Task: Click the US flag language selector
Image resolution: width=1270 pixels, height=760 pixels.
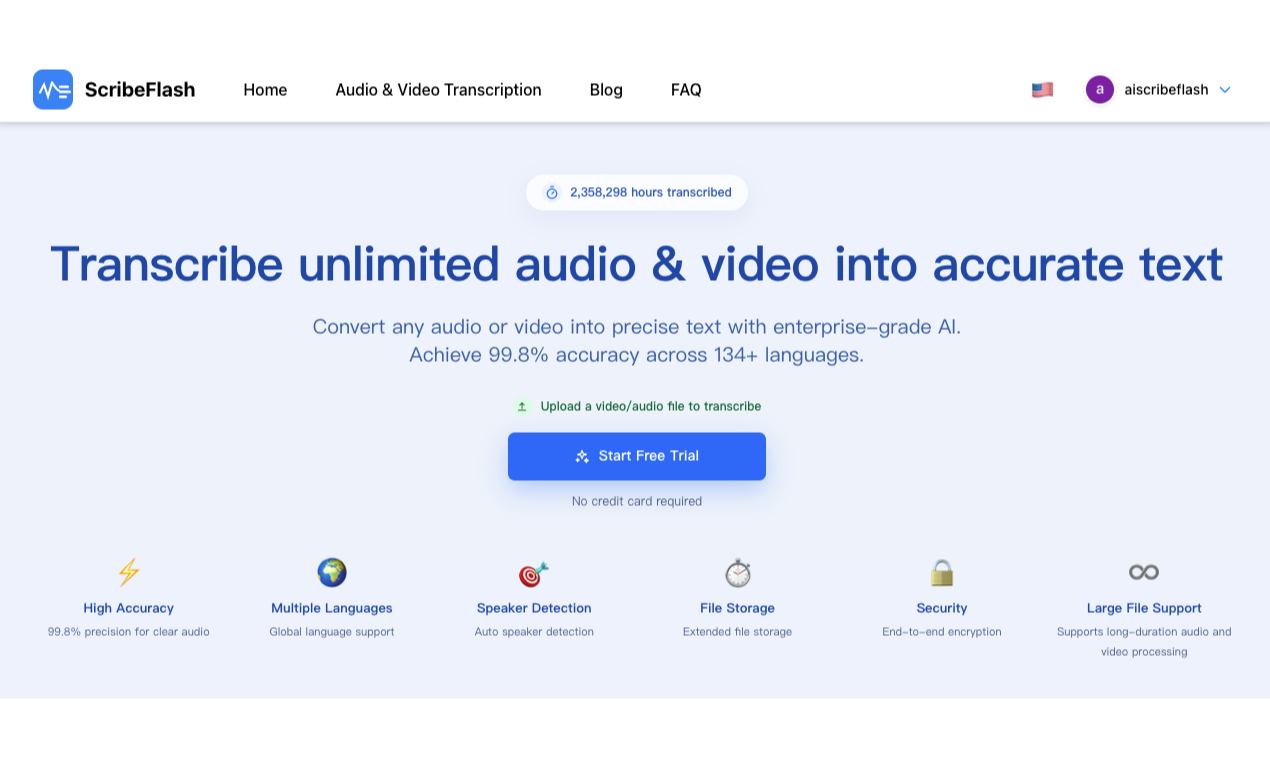Action: (1042, 90)
